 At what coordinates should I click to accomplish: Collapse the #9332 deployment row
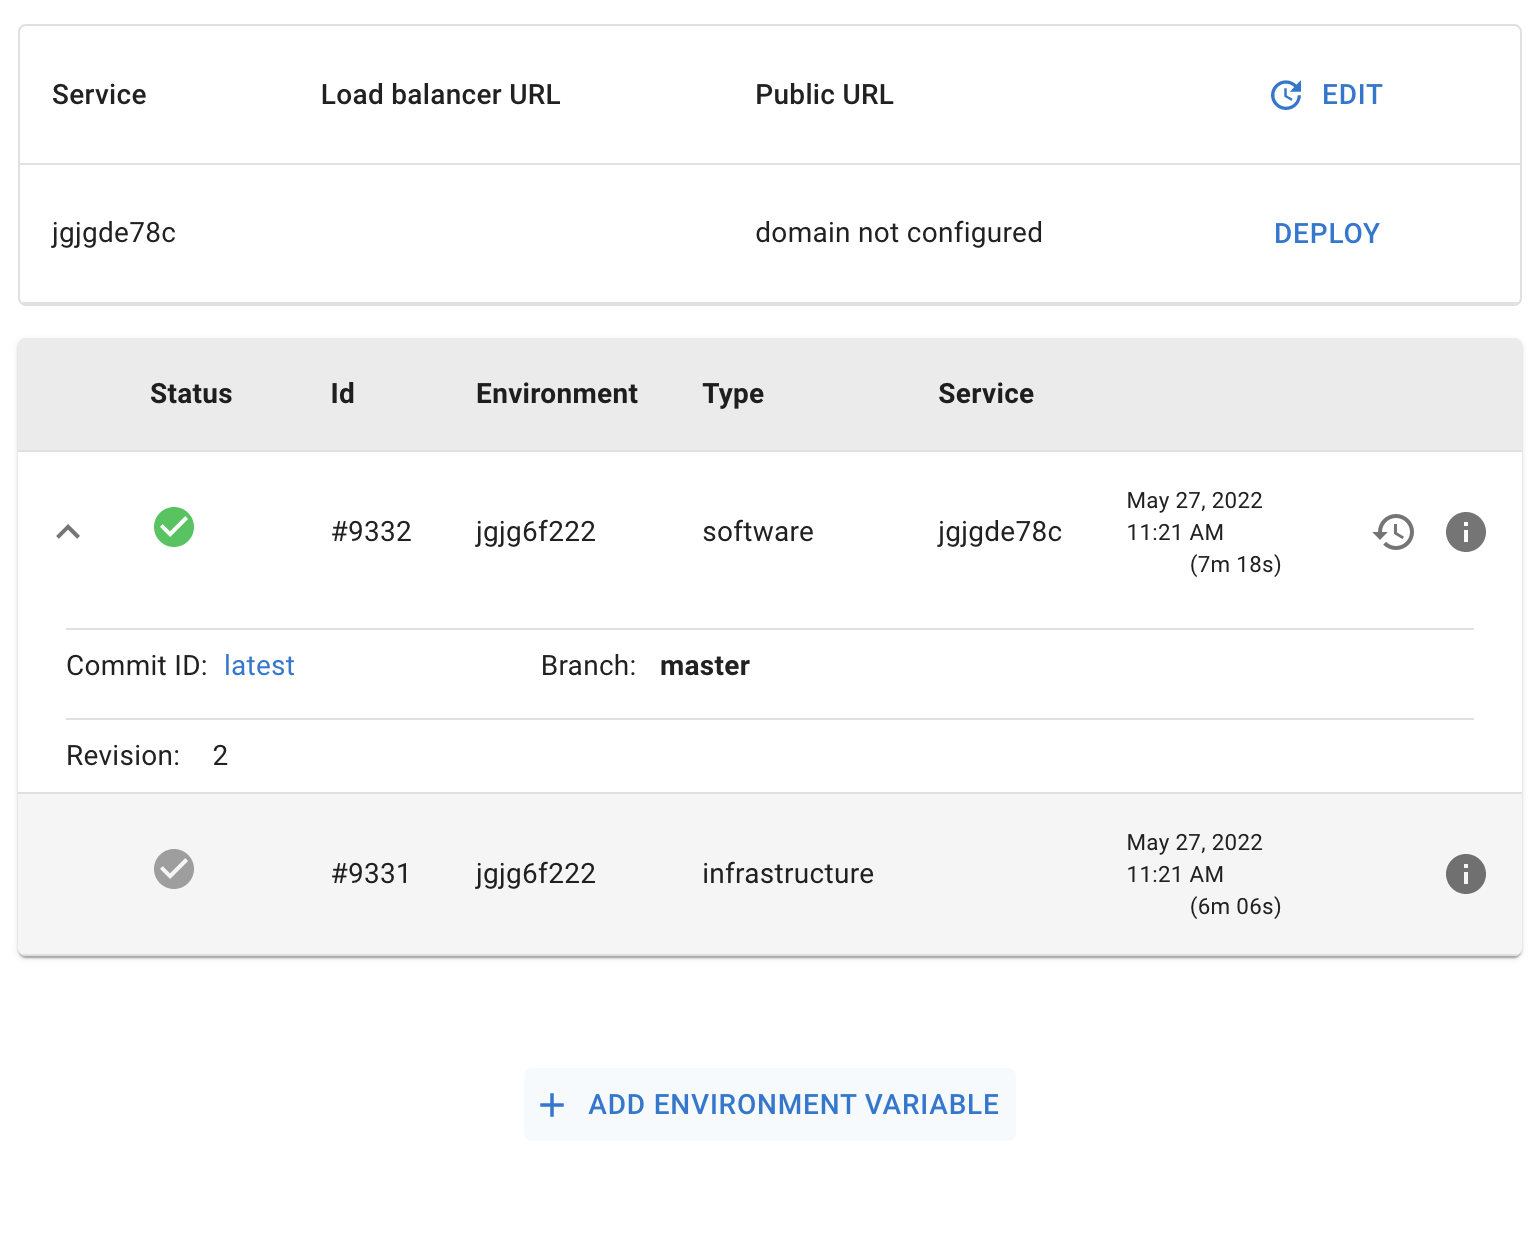68,532
